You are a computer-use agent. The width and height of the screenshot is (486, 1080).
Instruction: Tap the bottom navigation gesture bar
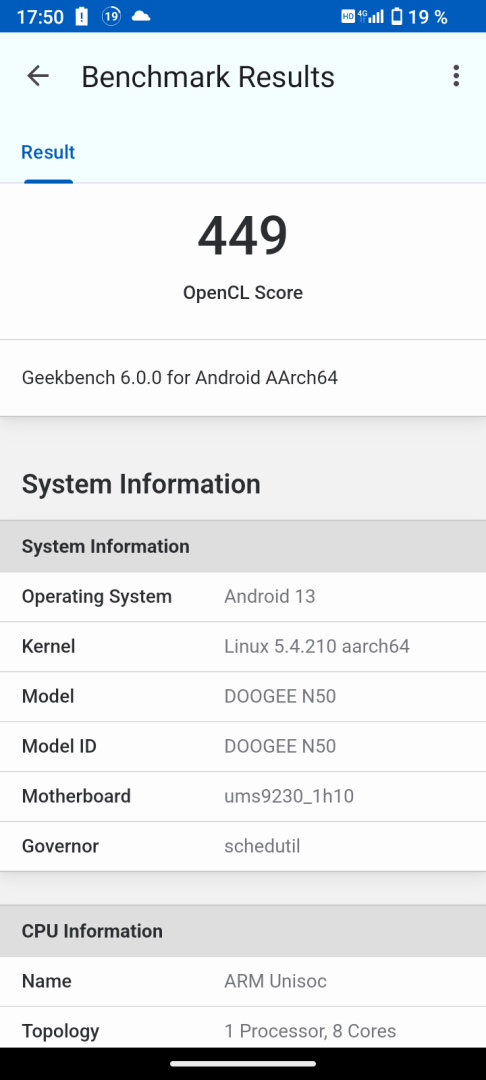[x=243, y=1064]
